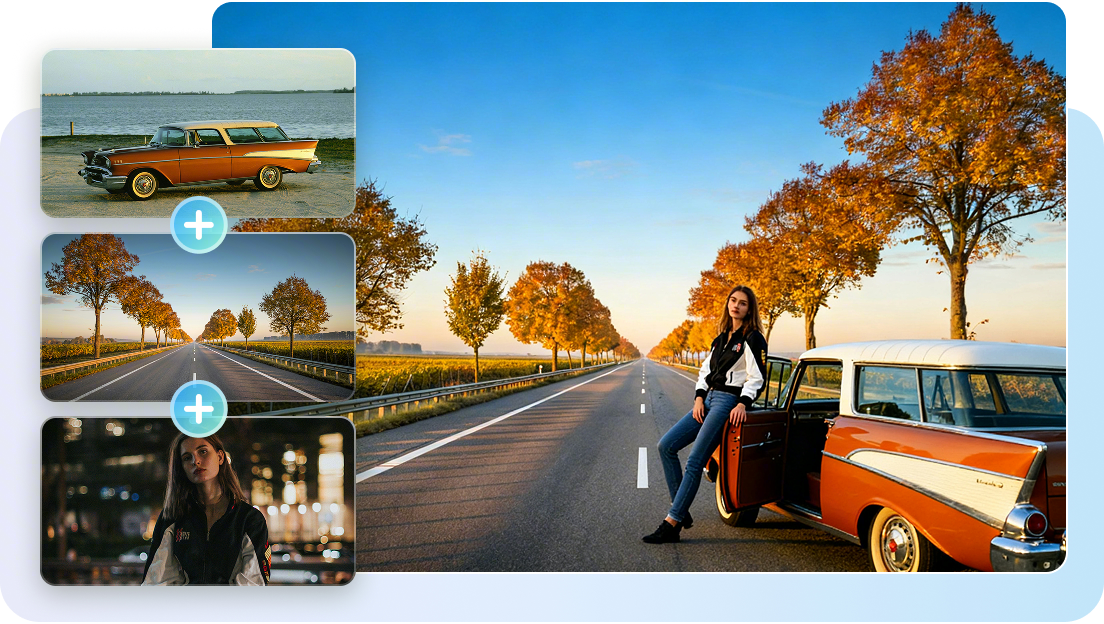Select the orange station wagon thumbnail

[198, 133]
